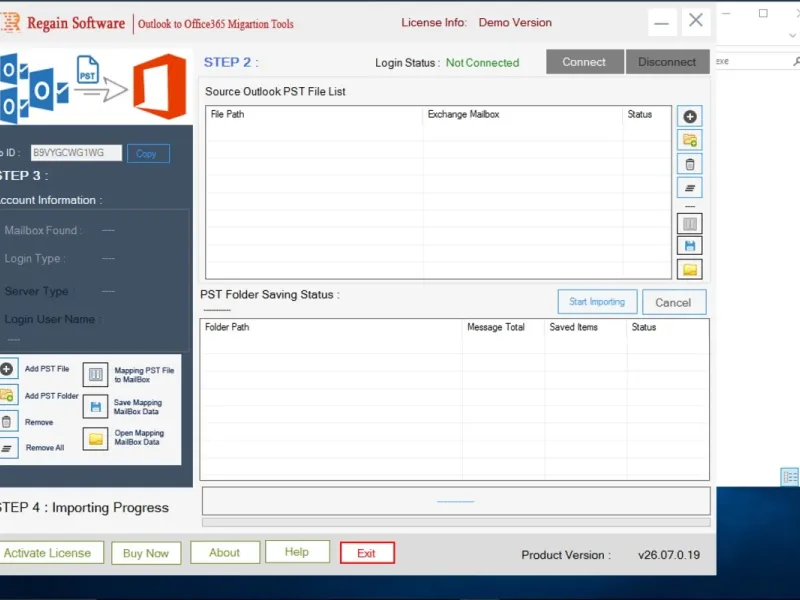Exit the application with Exit button

pos(367,553)
